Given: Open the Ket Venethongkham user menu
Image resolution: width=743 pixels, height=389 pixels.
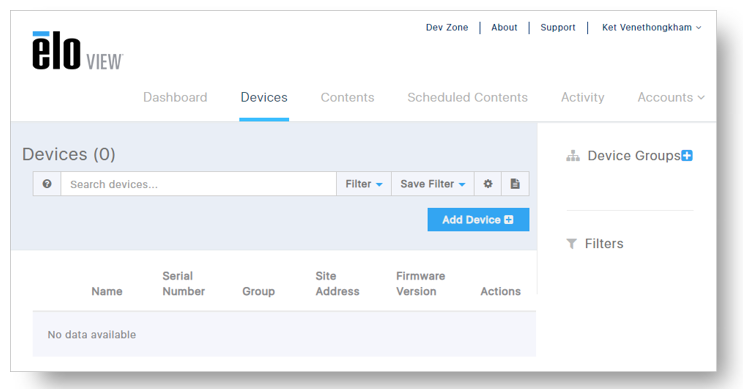Looking at the screenshot, I should (x=652, y=27).
